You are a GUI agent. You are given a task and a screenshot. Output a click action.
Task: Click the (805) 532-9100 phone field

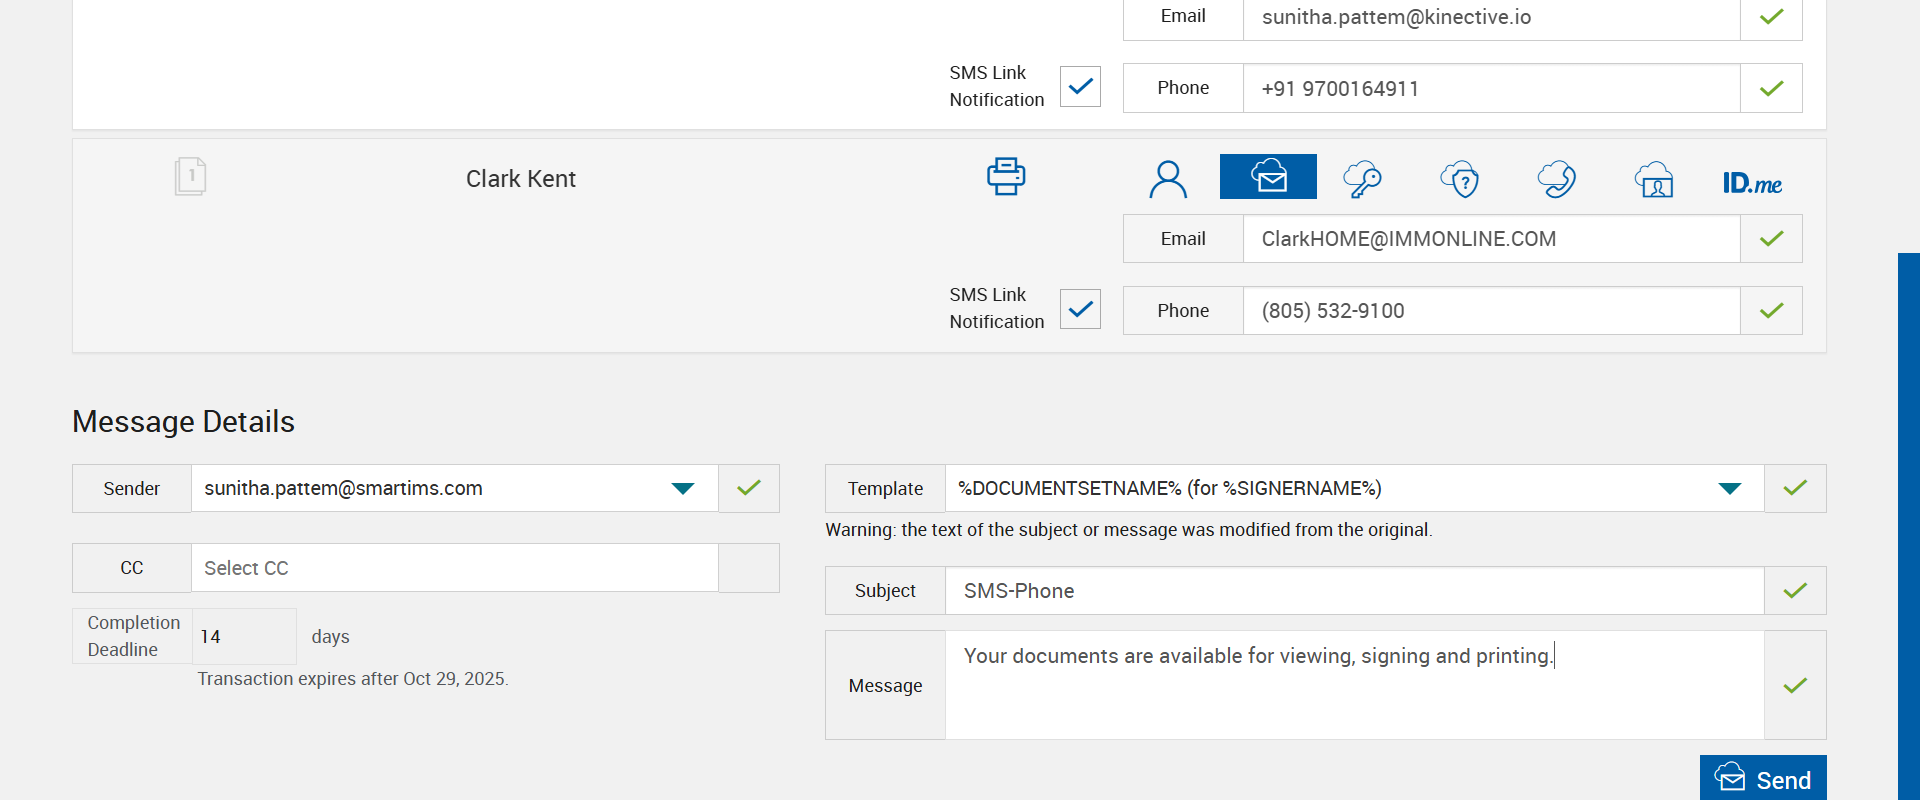pos(1490,311)
